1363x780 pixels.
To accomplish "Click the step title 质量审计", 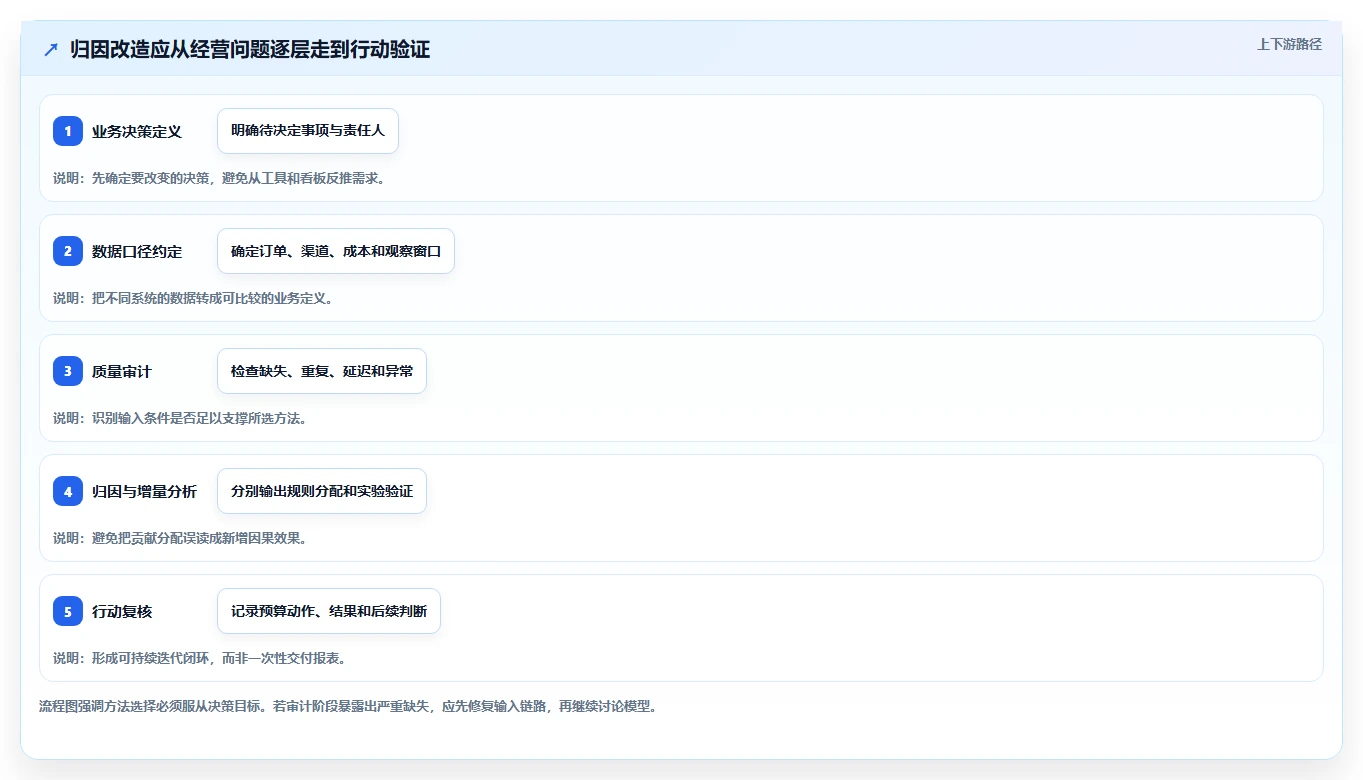I will [x=122, y=372].
